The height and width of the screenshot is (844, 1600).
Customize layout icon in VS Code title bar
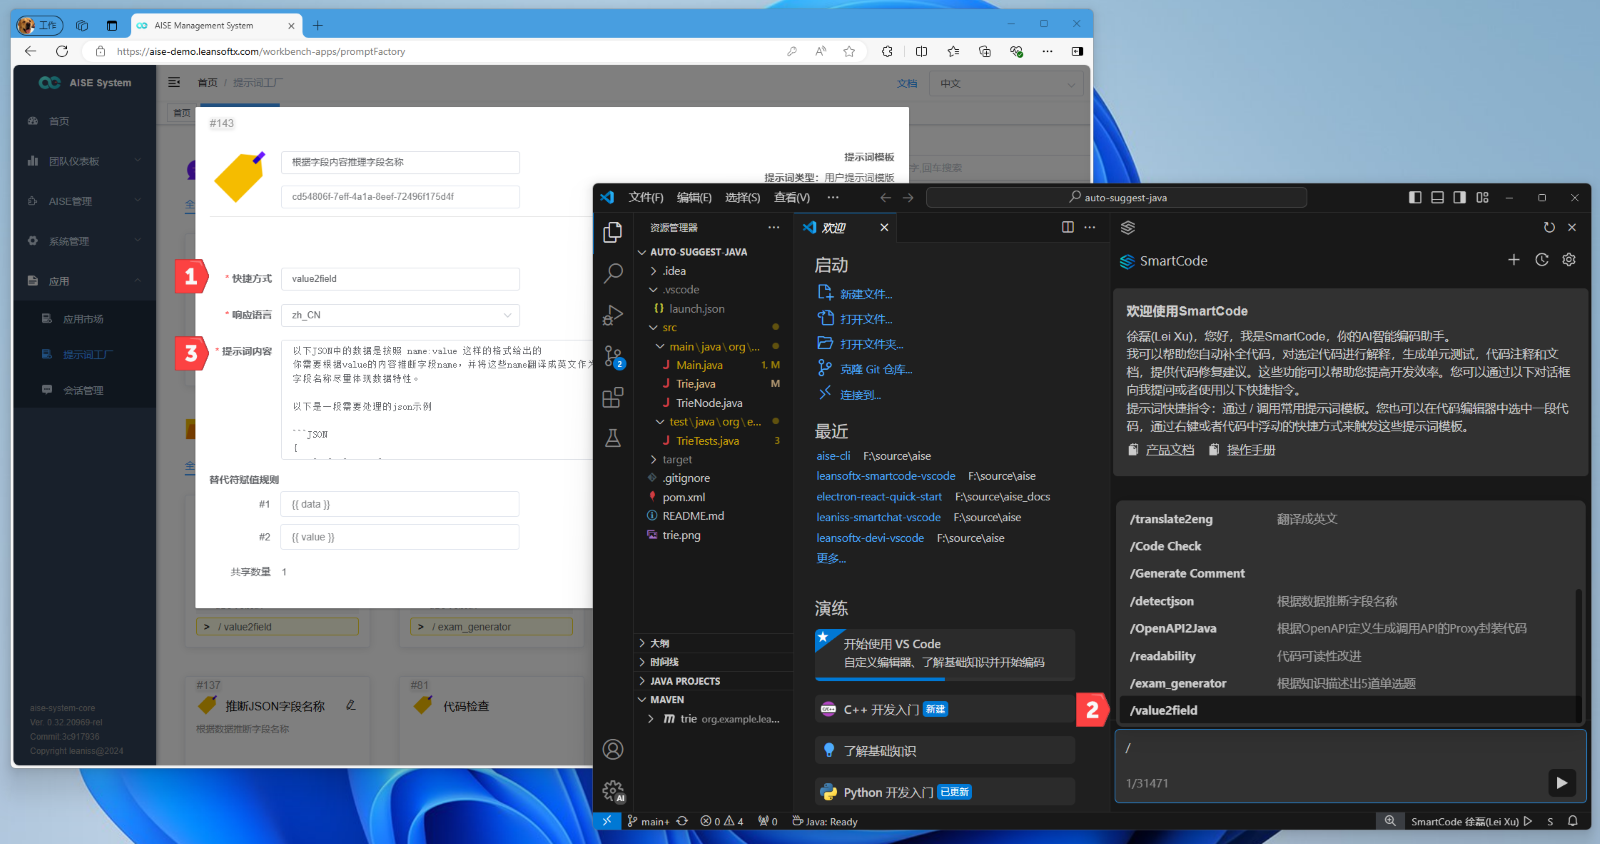[1482, 198]
